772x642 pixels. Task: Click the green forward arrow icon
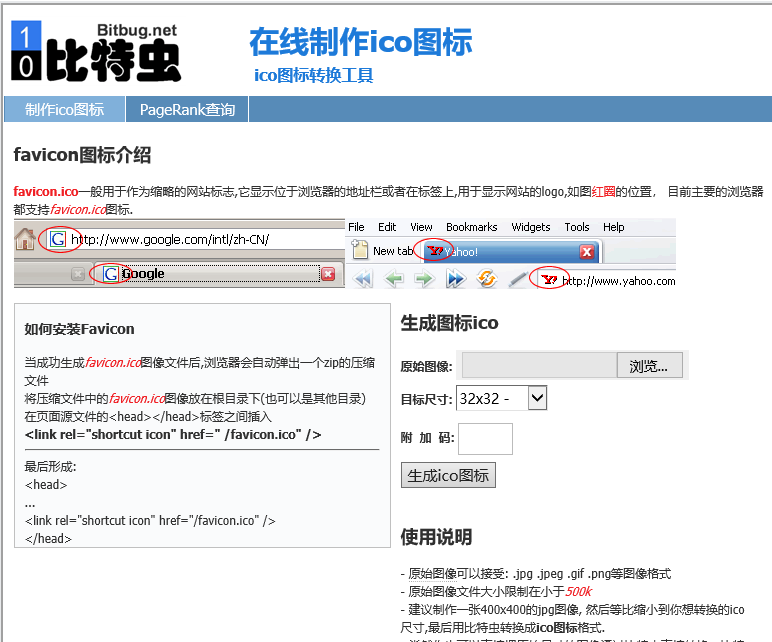pyautogui.click(x=424, y=279)
